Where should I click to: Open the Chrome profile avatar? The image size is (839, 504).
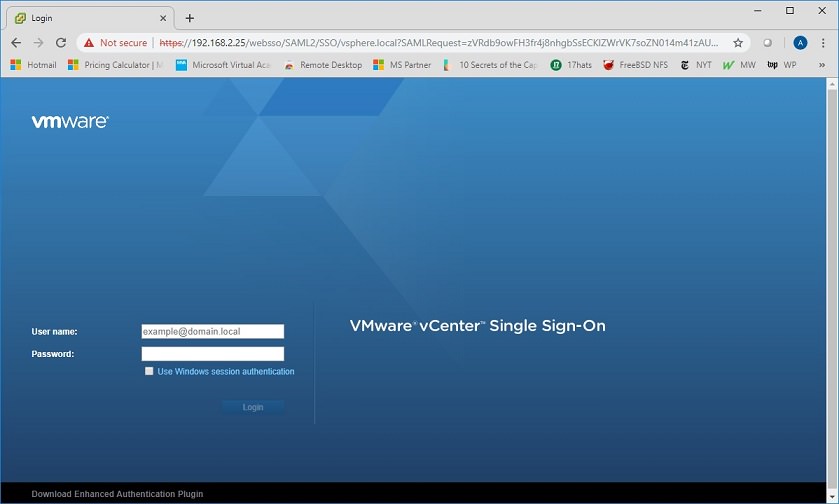800,43
